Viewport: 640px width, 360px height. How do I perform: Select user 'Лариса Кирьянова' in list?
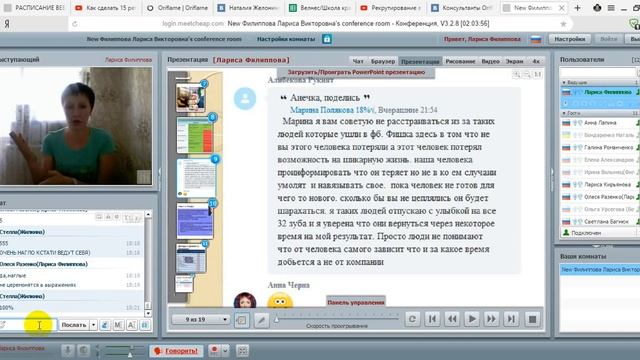[600, 184]
